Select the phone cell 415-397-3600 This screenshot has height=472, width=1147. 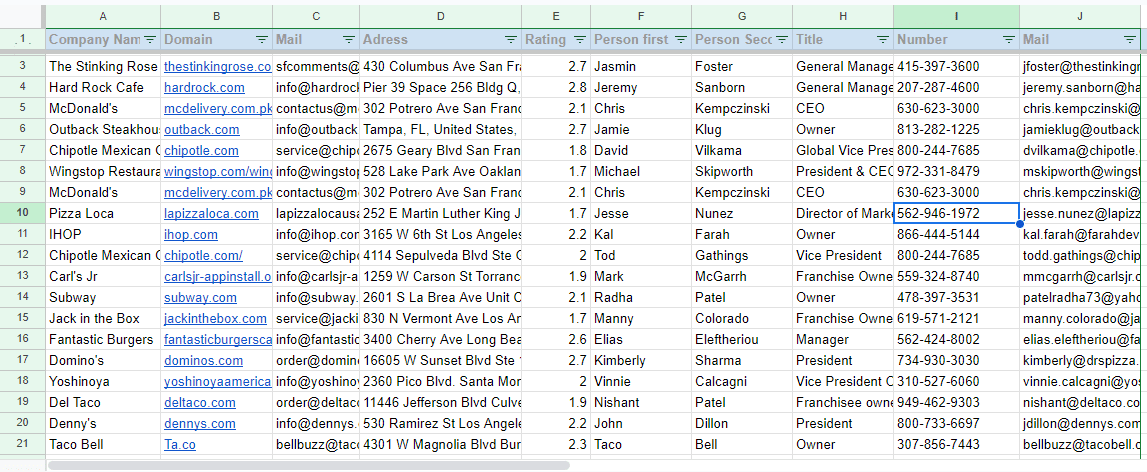(x=957, y=67)
